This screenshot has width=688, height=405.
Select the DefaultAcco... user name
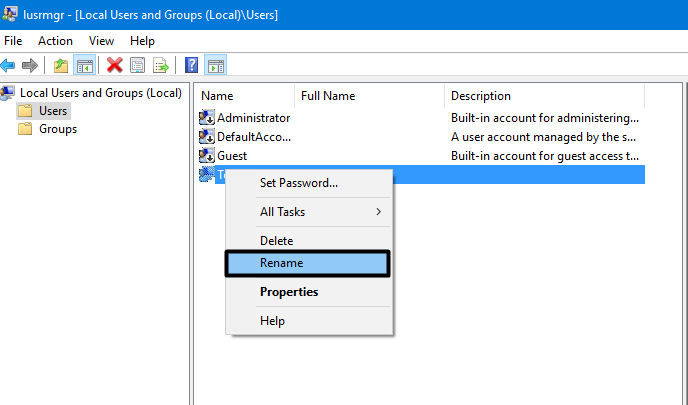click(x=254, y=137)
